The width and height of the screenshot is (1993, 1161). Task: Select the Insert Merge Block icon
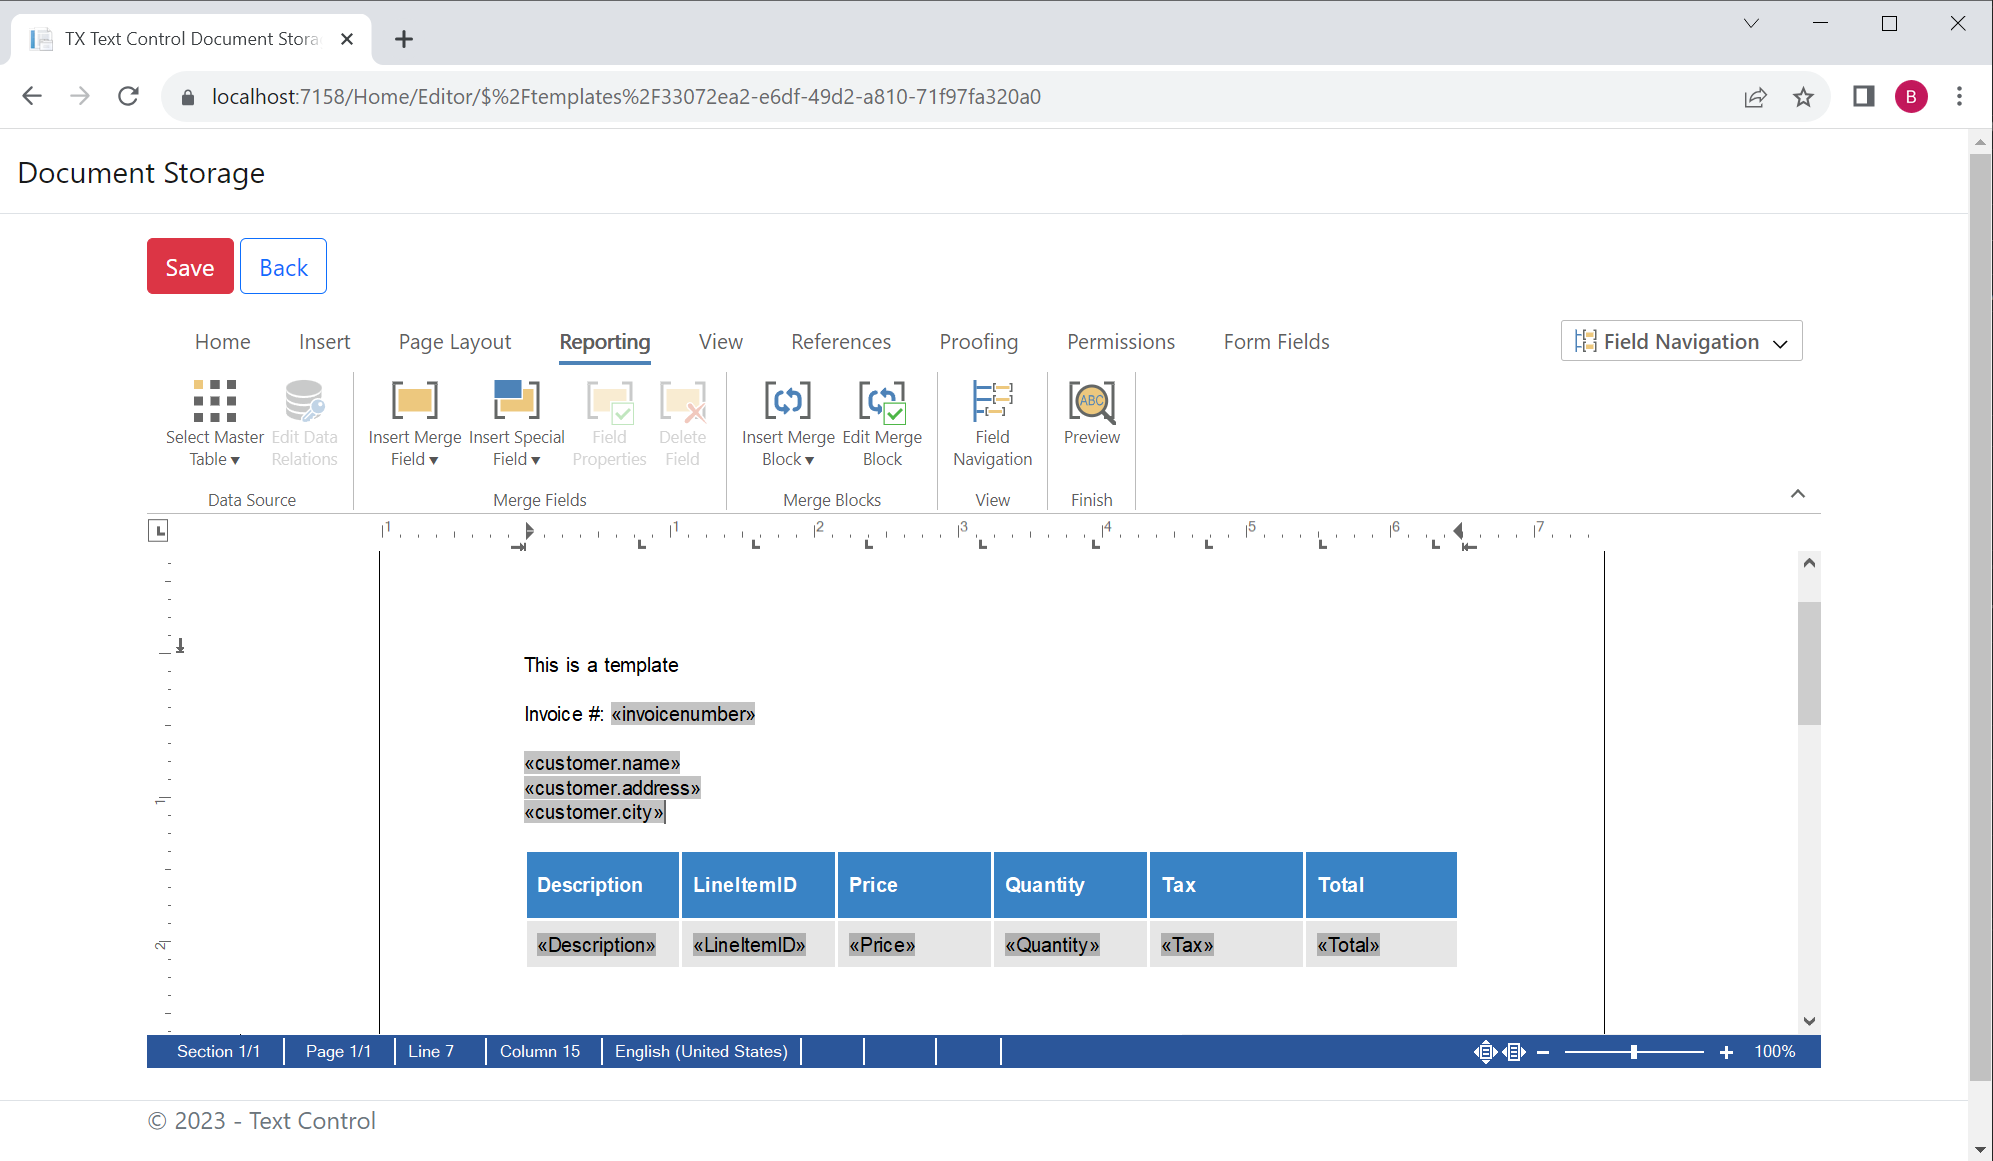pyautogui.click(x=788, y=403)
